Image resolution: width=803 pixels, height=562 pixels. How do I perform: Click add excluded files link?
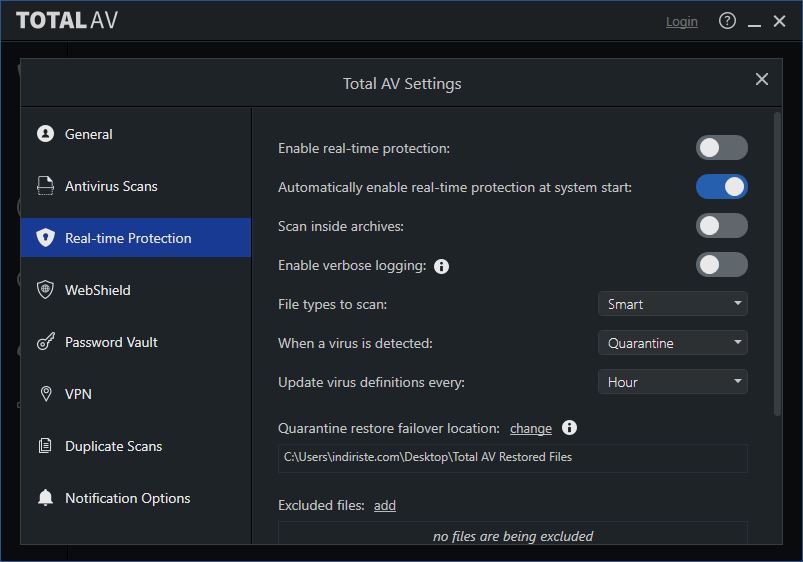point(385,505)
